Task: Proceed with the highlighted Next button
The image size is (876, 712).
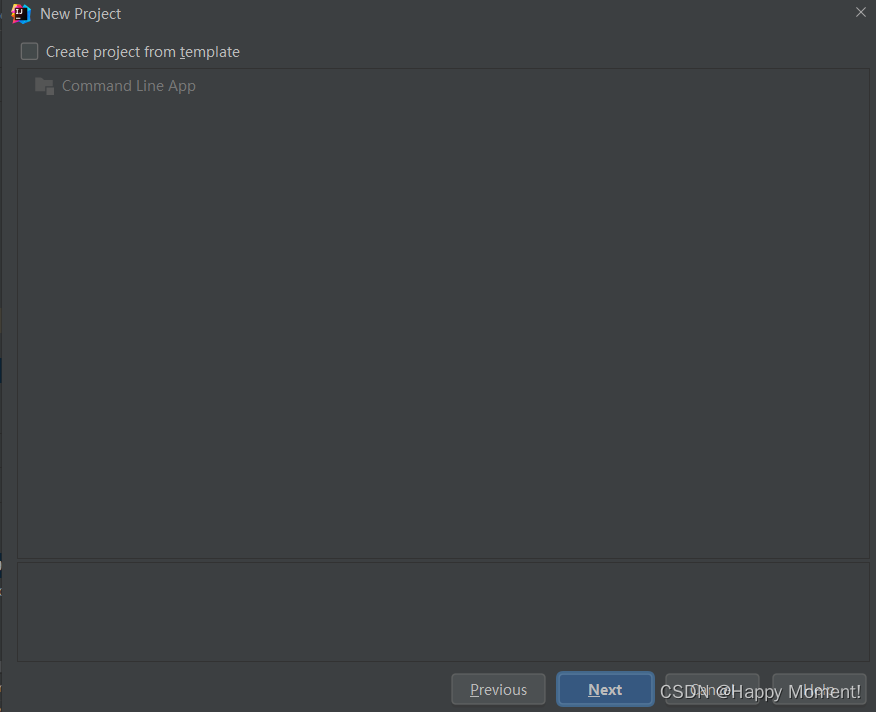Action: click(x=605, y=690)
